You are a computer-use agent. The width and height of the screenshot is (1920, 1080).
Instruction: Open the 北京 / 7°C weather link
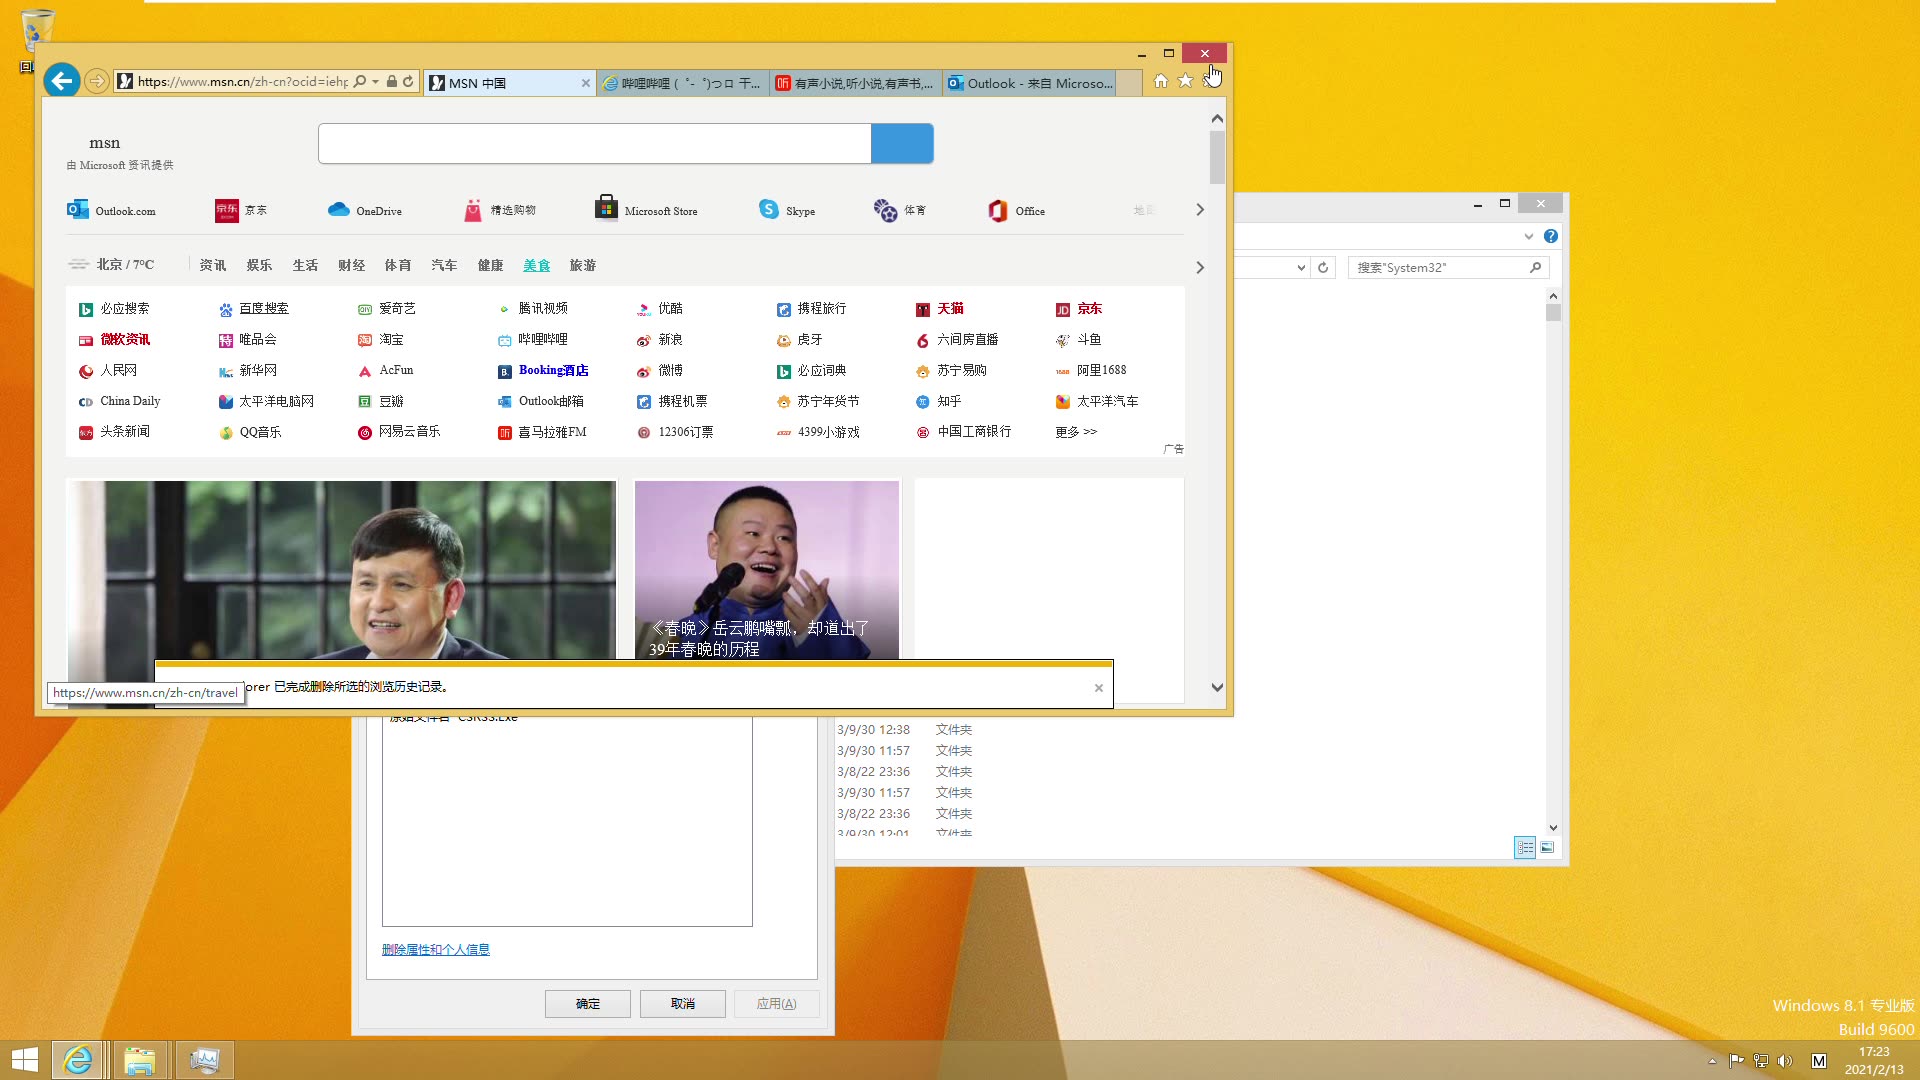pos(111,264)
